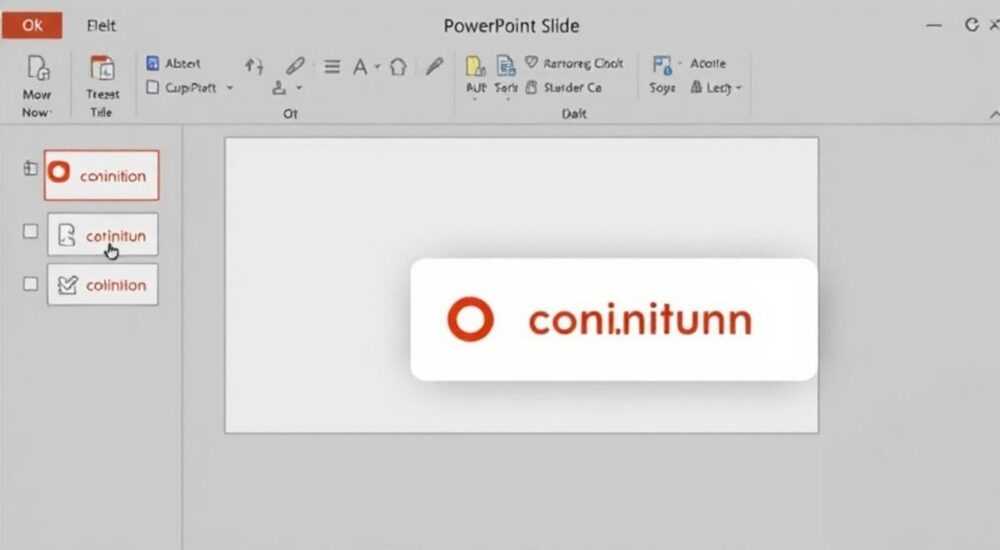Check the box beside colinitun slide
Viewport: 1000px width, 550px height.
(30, 231)
